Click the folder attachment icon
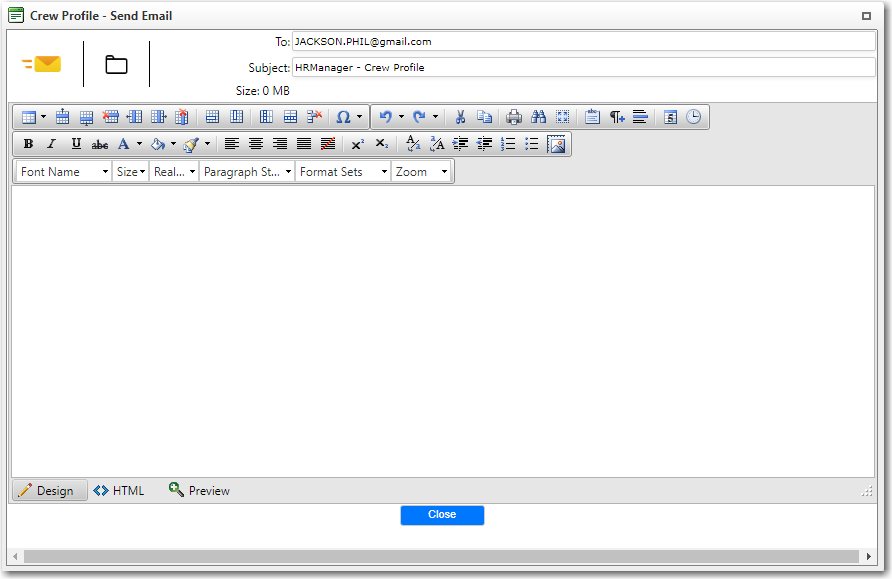892x579 pixels. pos(116,65)
